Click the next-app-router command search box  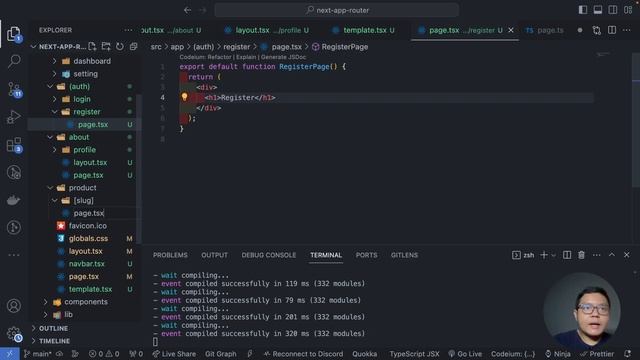click(337, 10)
